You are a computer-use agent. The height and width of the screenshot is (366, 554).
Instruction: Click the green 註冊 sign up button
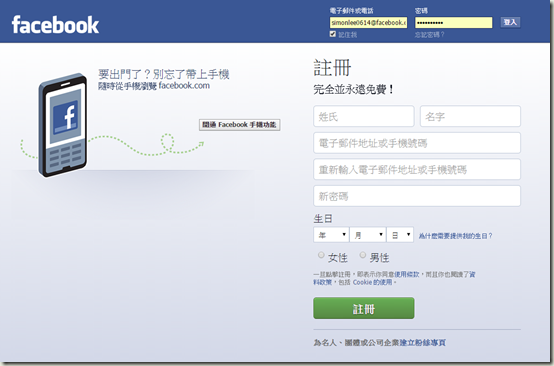364,308
